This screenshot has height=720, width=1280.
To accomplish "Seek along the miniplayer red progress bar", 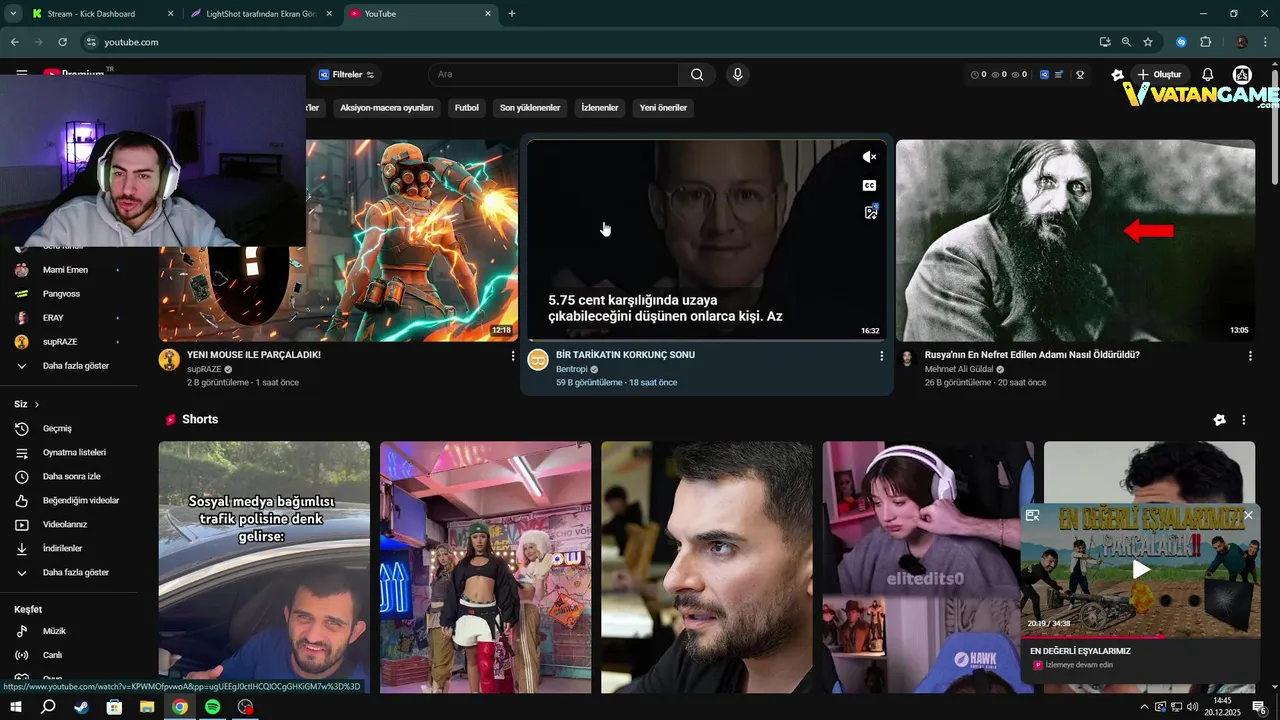I will click(1141, 636).
